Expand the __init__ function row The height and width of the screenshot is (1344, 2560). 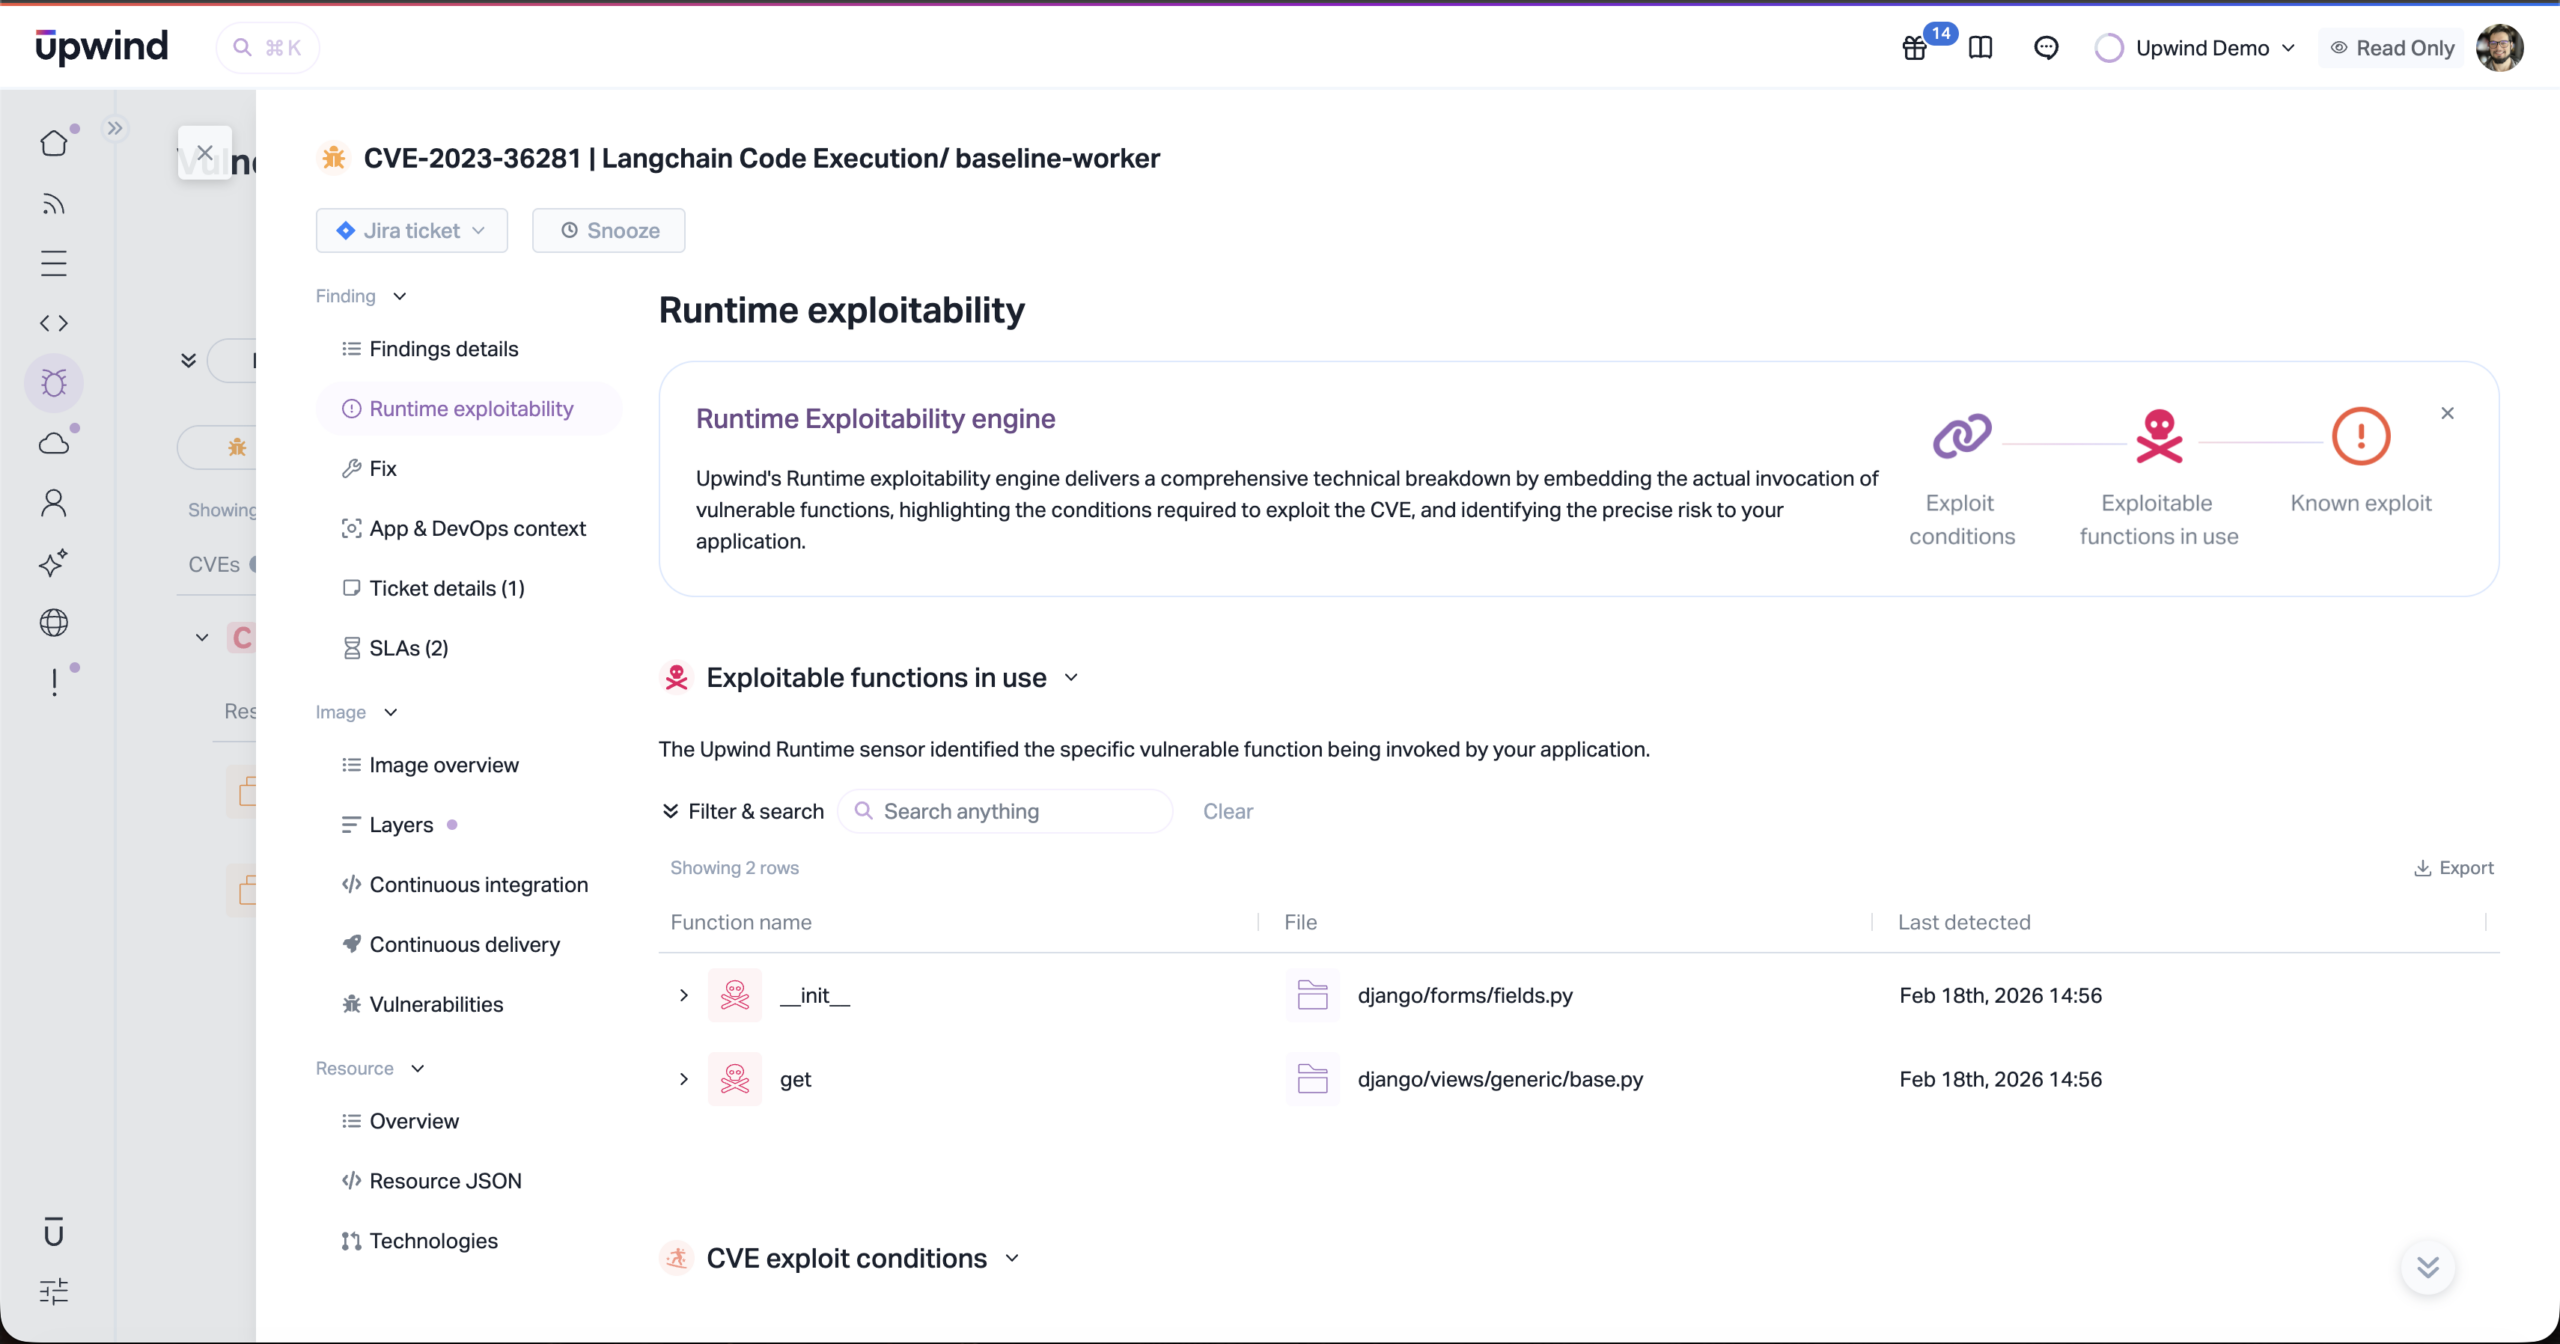point(684,995)
